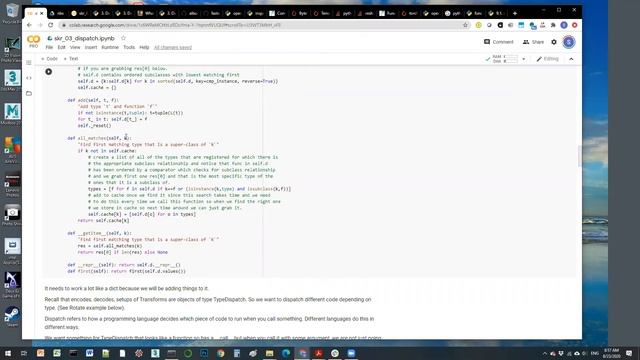The width and height of the screenshot is (640, 360).
Task: Click the paragraph starting 'It needs to work a lot like a dict'
Action: pyautogui.click(x=127, y=288)
